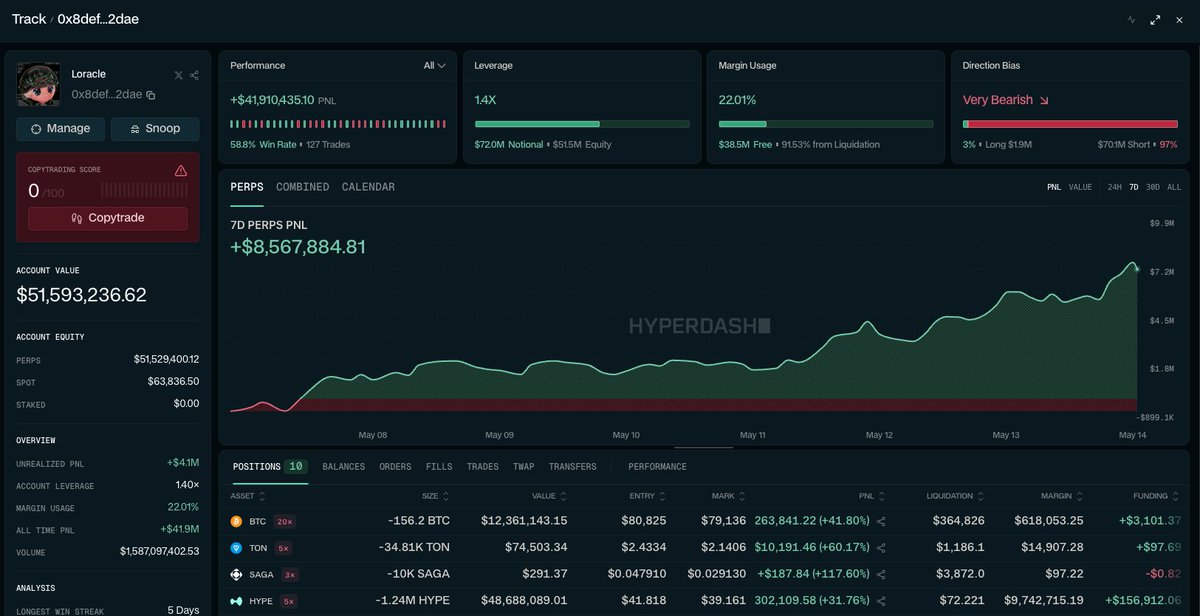Click the TON coin icon

tap(237, 548)
